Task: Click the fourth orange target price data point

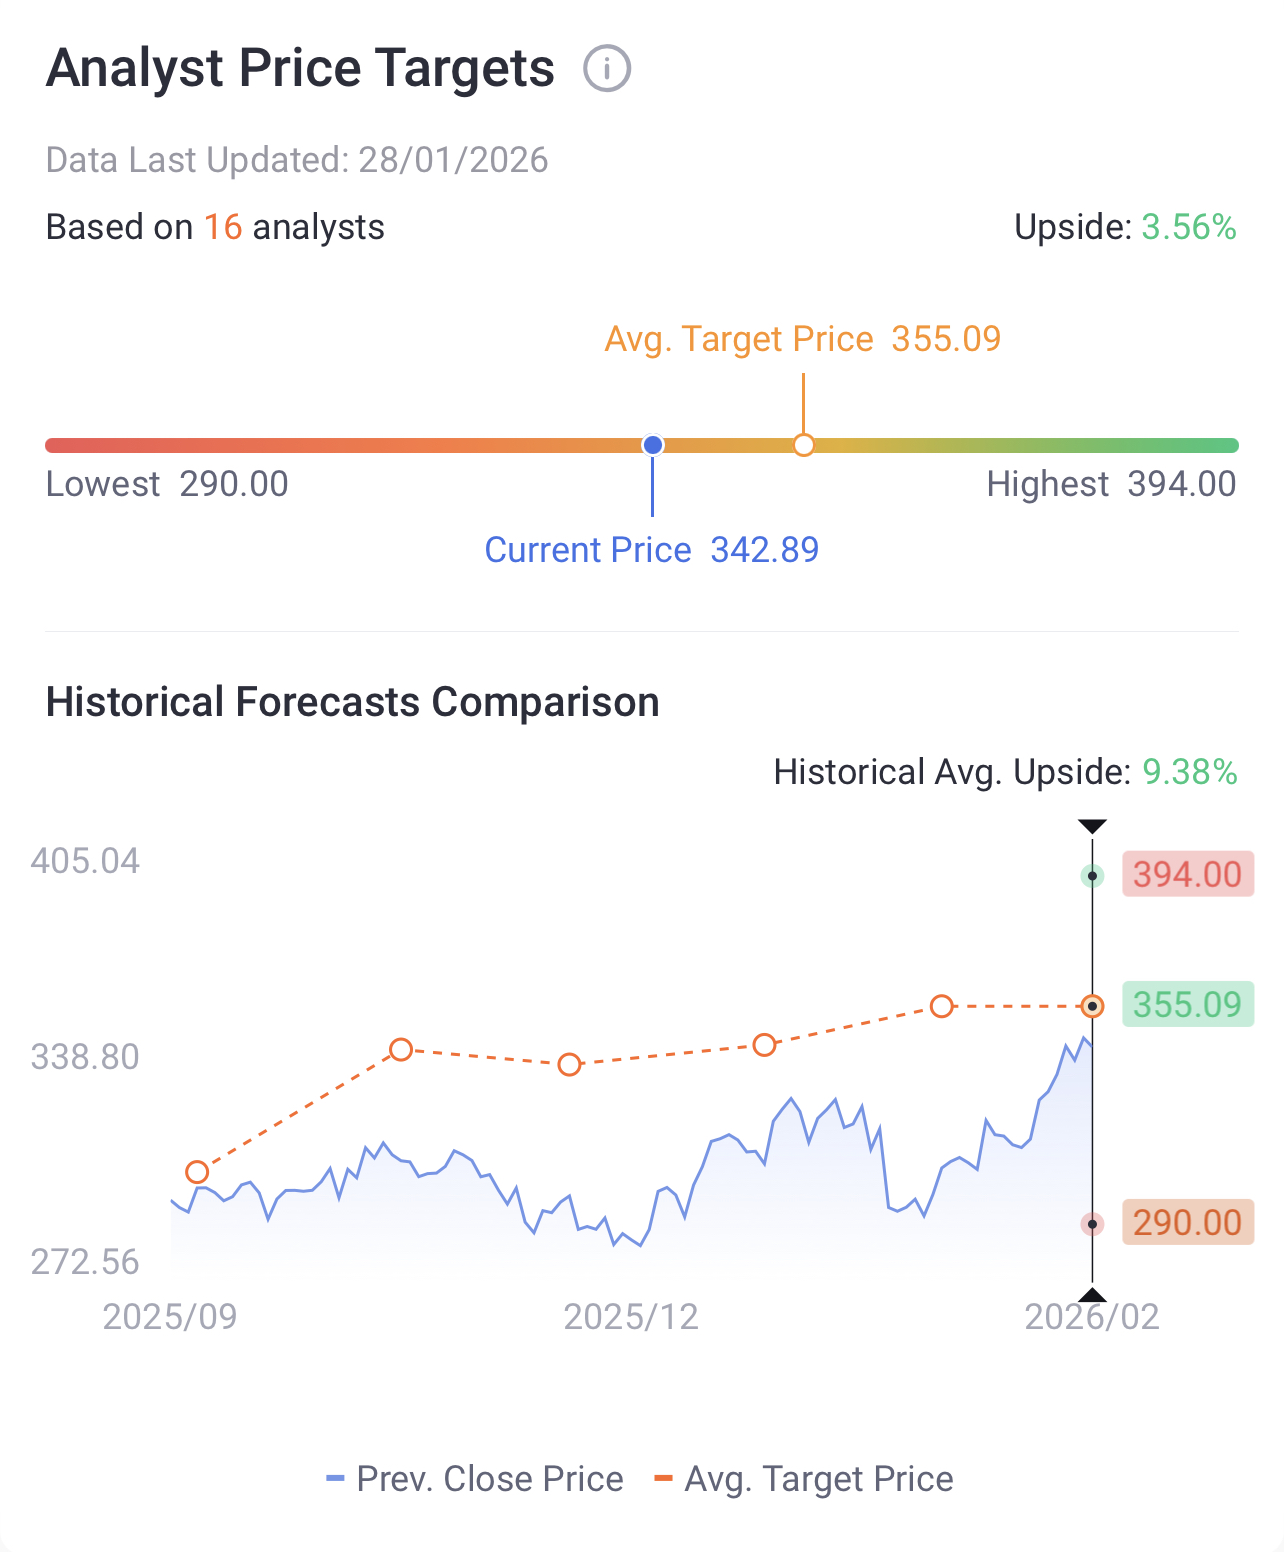Action: click(764, 1045)
